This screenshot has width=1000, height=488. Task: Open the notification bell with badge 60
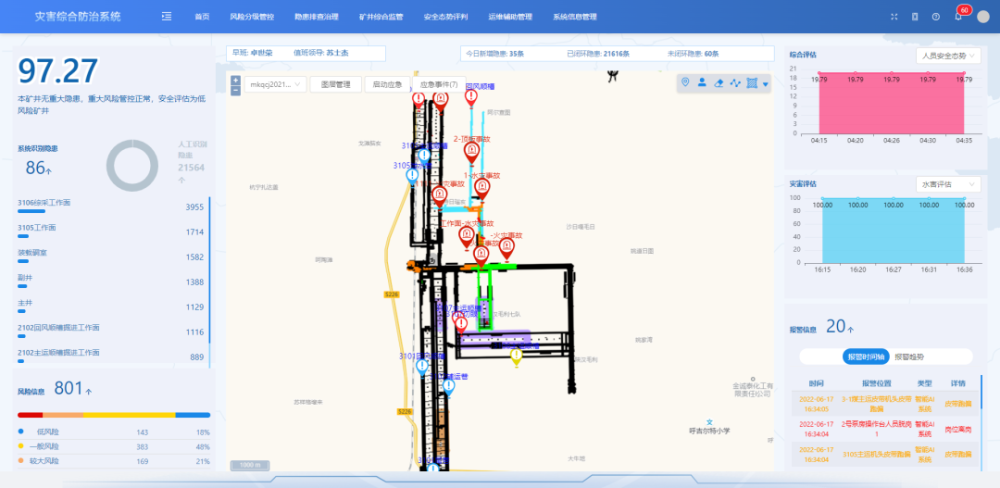pos(958,17)
